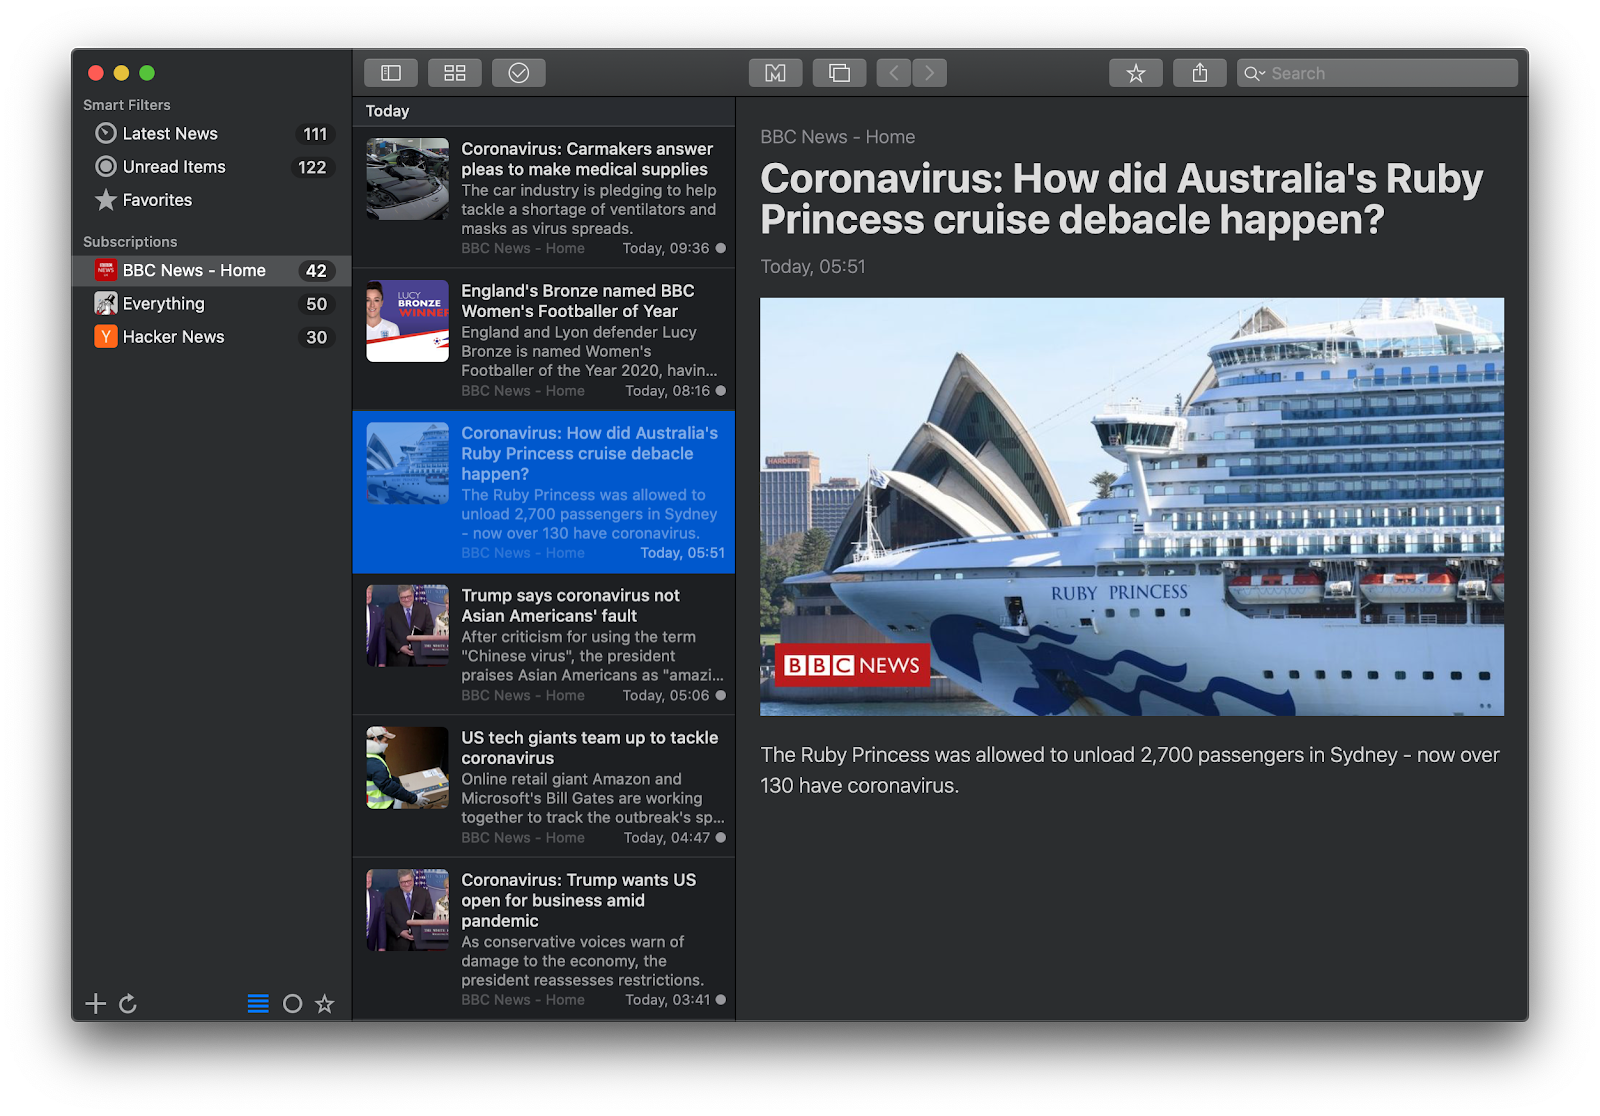The image size is (1600, 1116).
Task: Refresh feeds with the reload icon
Action: pos(128,1004)
